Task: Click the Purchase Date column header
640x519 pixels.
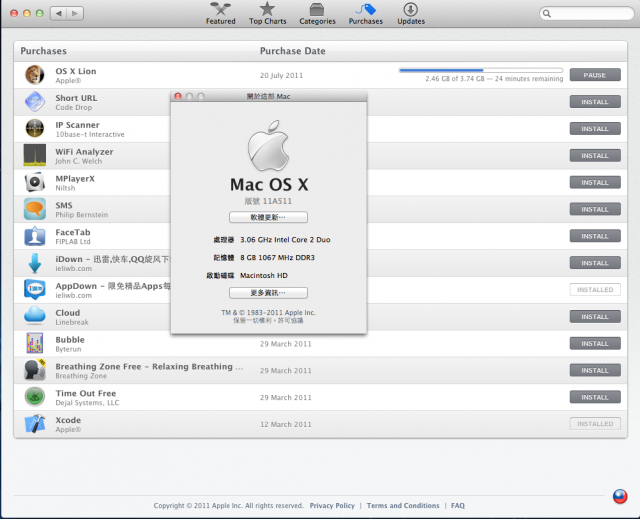Action: click(x=293, y=51)
